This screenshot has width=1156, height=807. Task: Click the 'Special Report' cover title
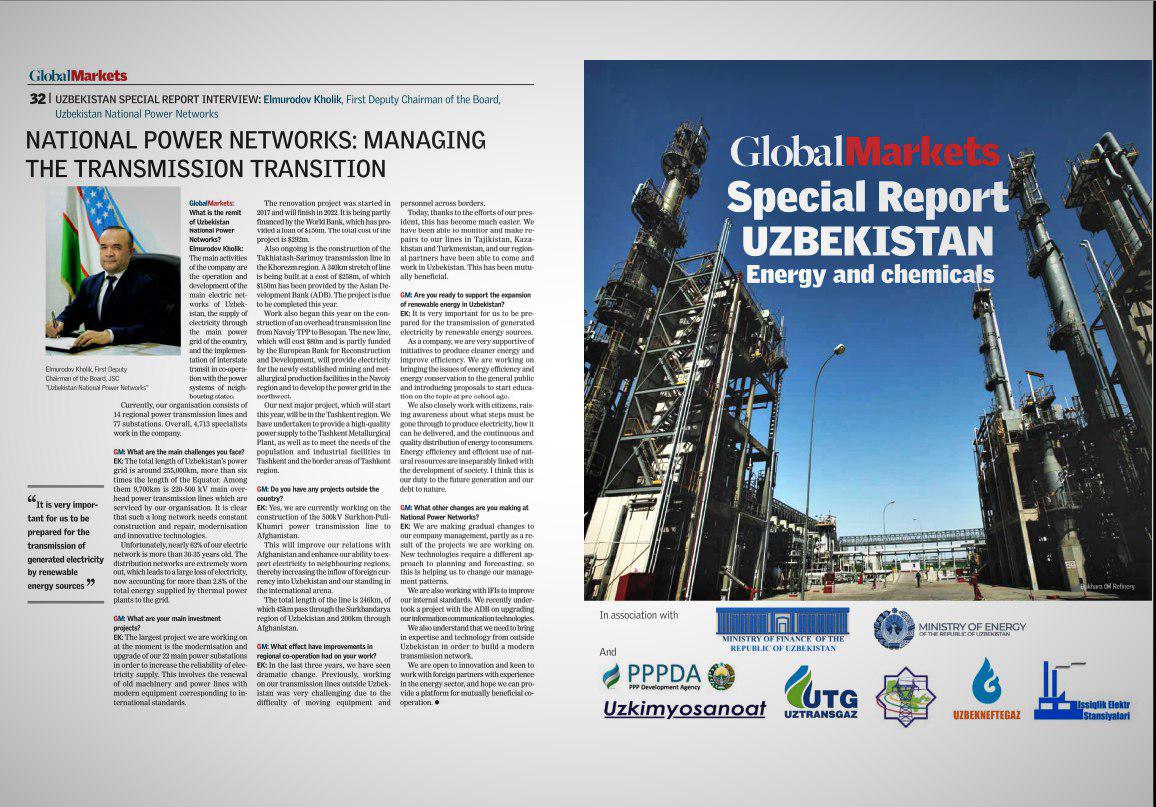868,198
